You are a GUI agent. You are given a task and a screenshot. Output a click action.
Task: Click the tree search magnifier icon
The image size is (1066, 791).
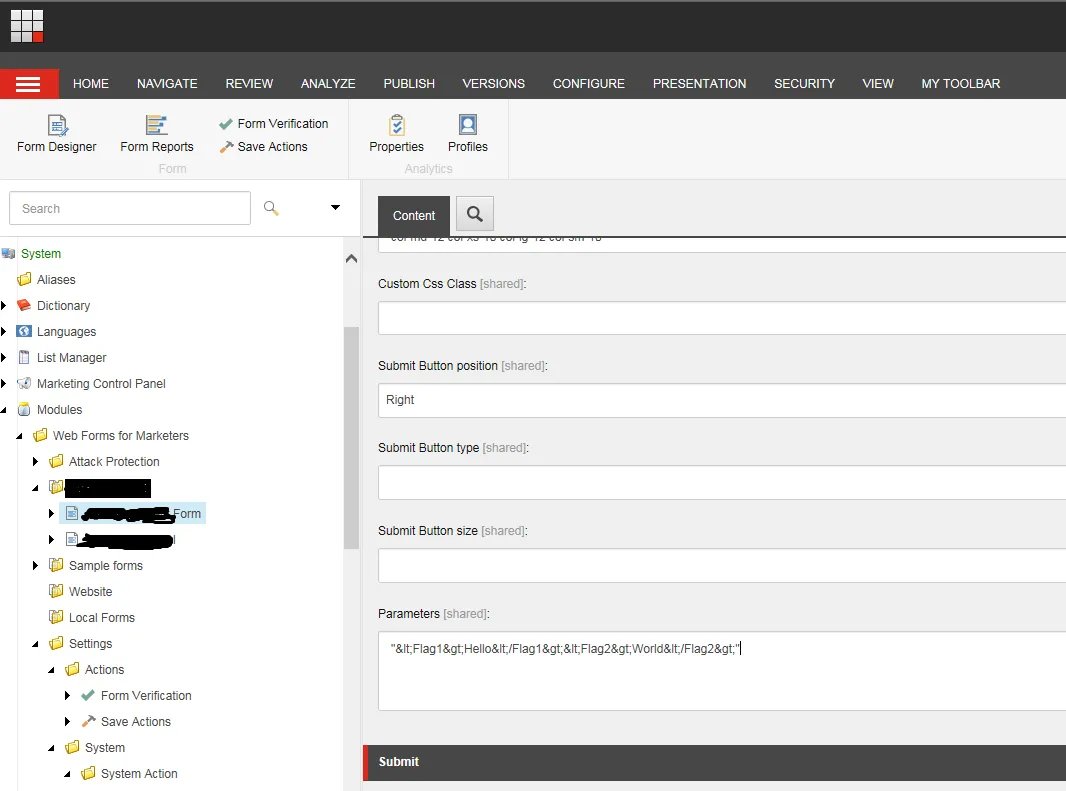pyautogui.click(x=271, y=208)
